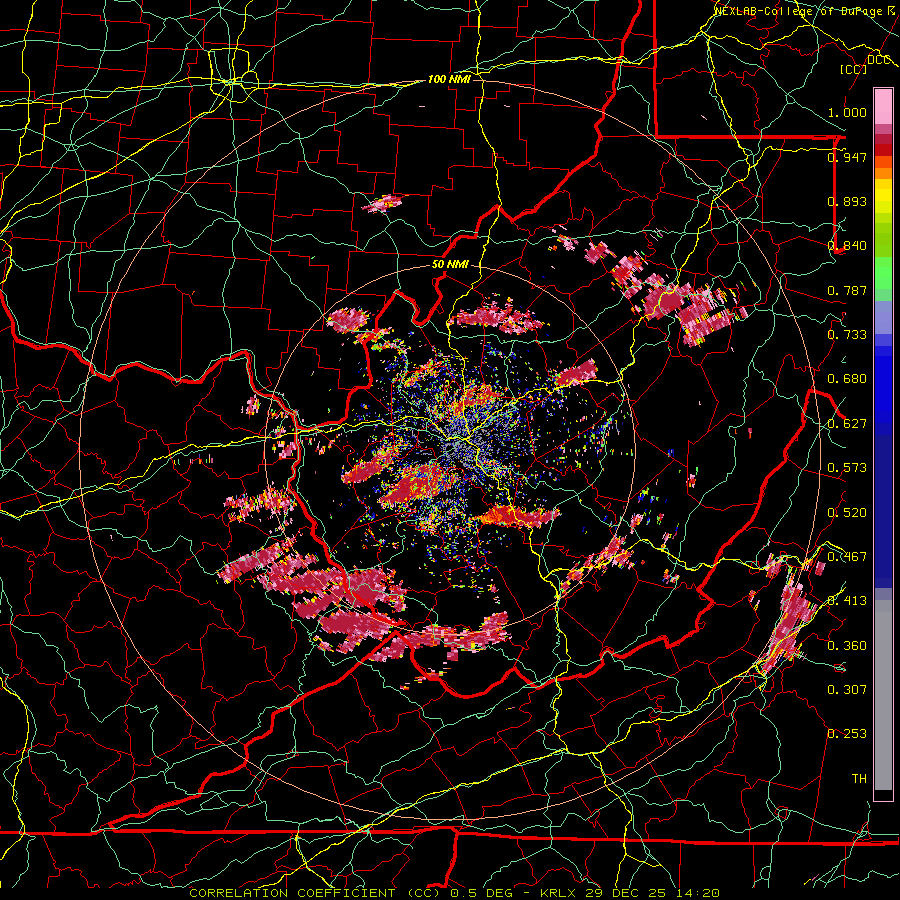
Task: Click the 0.840 scale value
Action: [x=847, y=246]
